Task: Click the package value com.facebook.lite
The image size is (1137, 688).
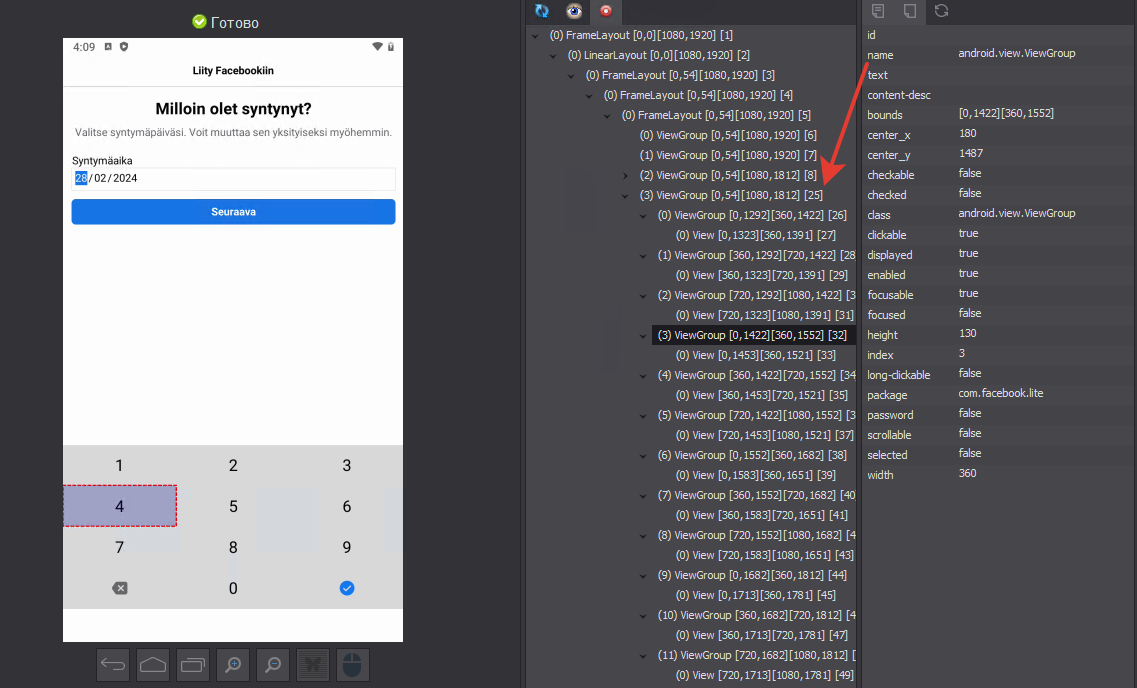Action: pyautogui.click(x=1001, y=393)
